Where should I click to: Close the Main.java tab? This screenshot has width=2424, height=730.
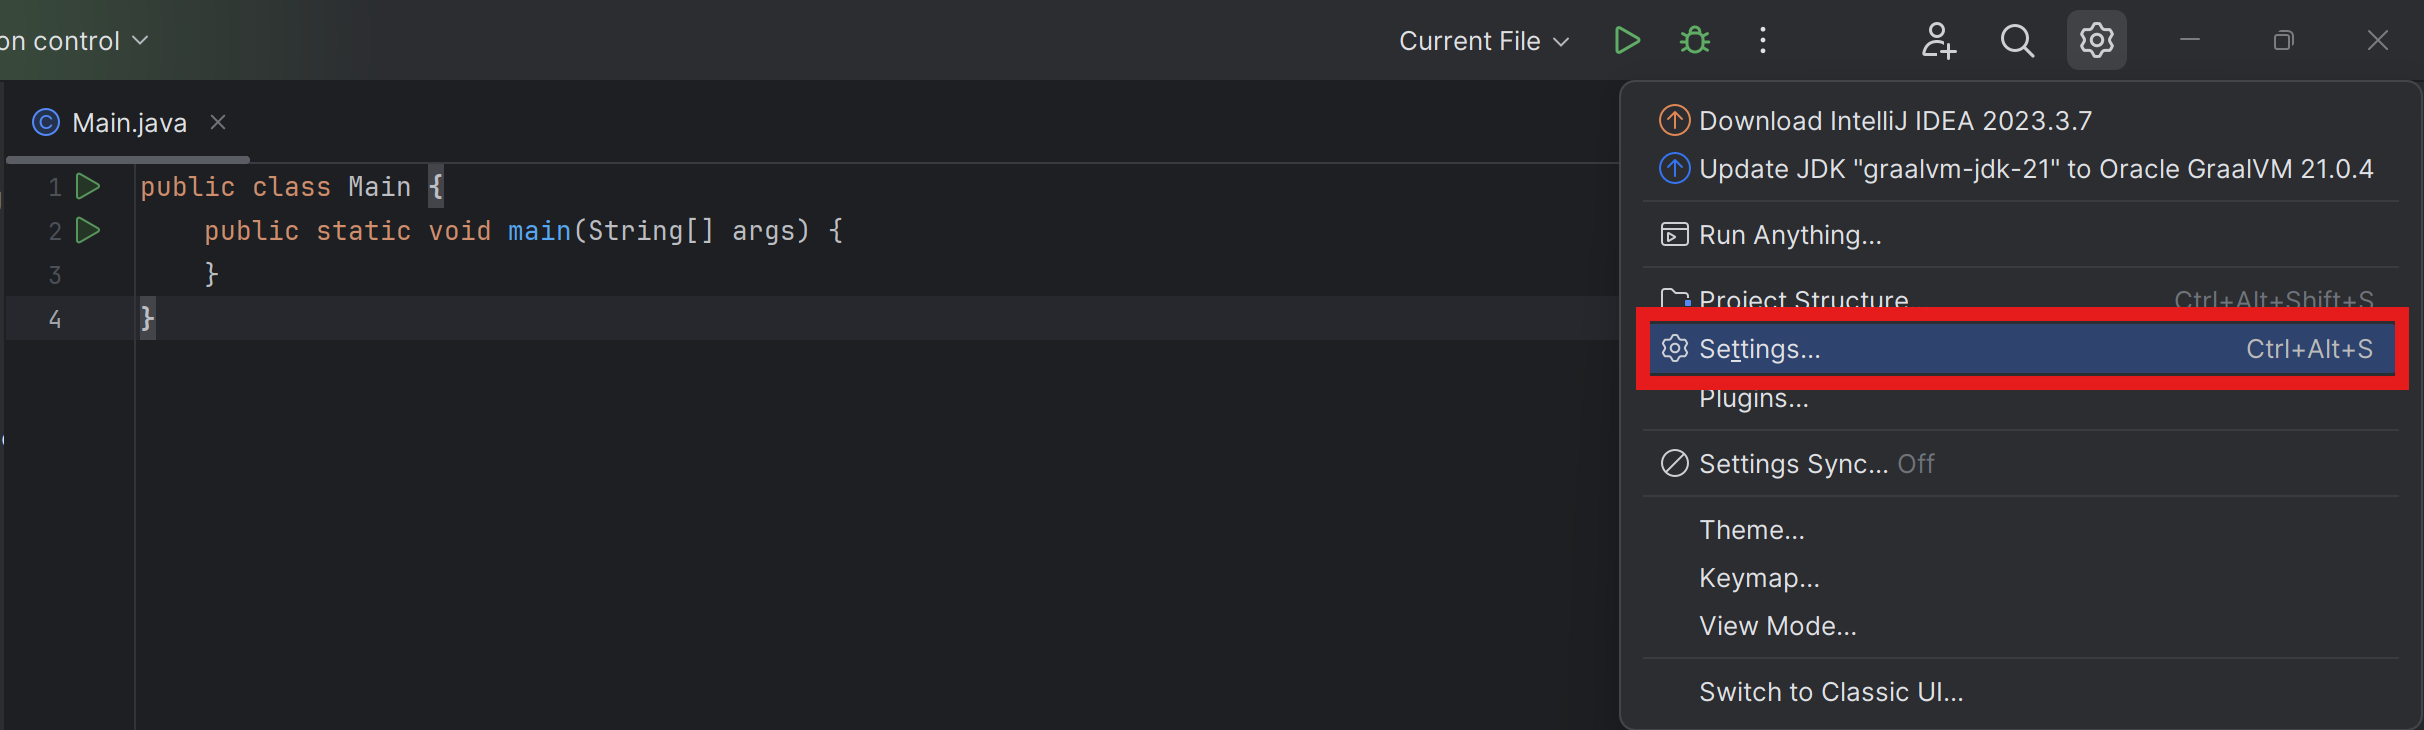click(x=218, y=122)
